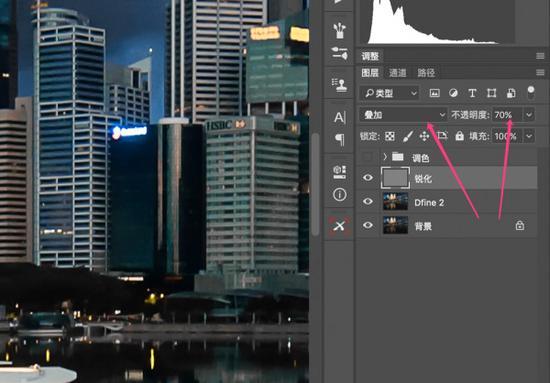Screen dimensions: 550x383
Task: Lock image pixels brush icon
Action: click(x=408, y=136)
